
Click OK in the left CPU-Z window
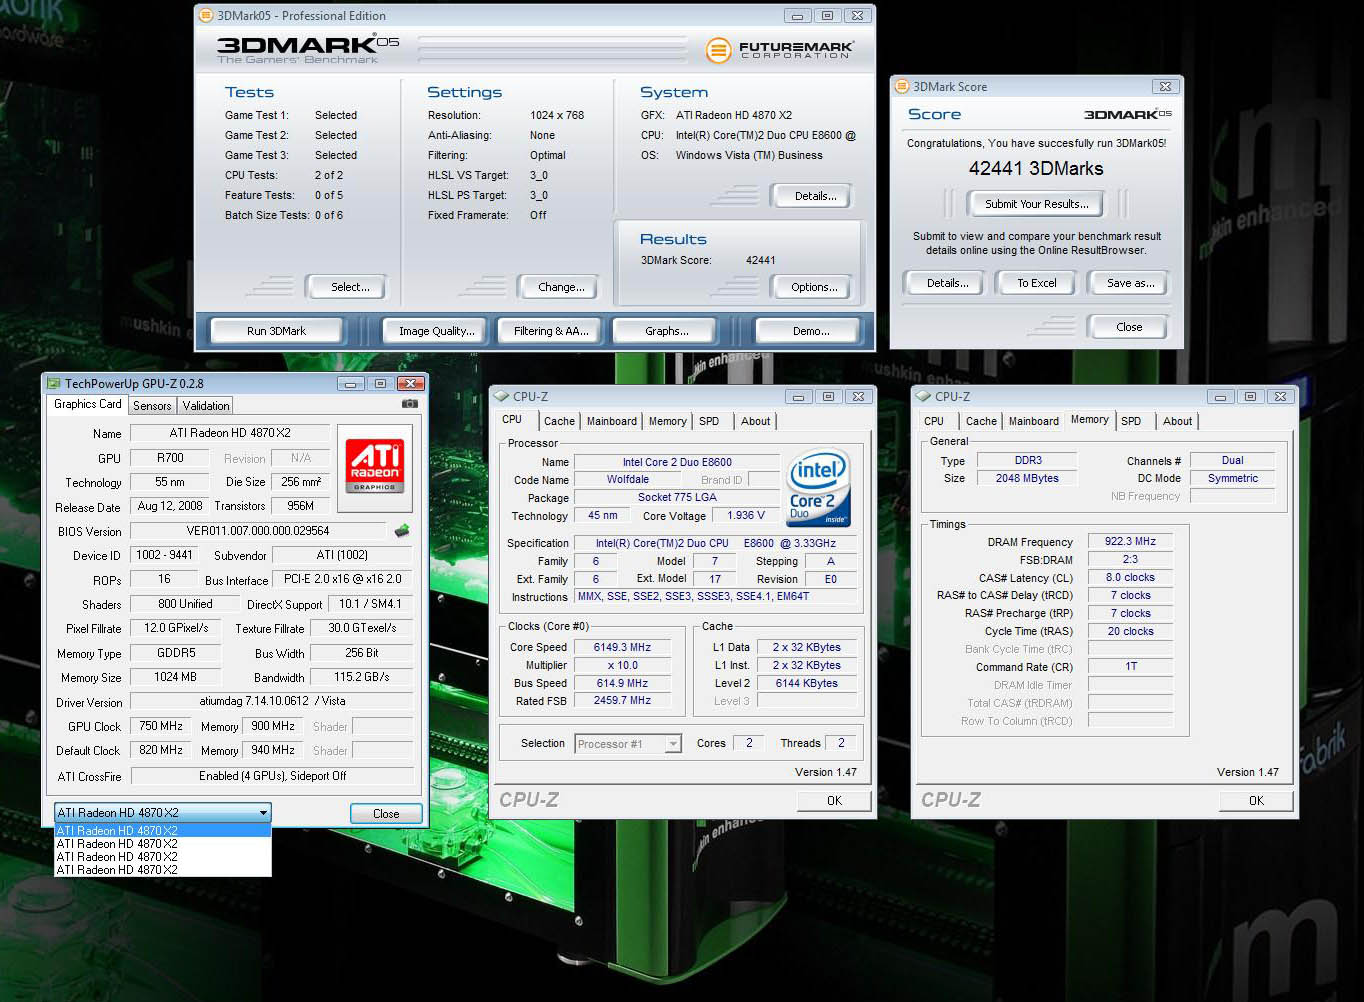(x=834, y=801)
